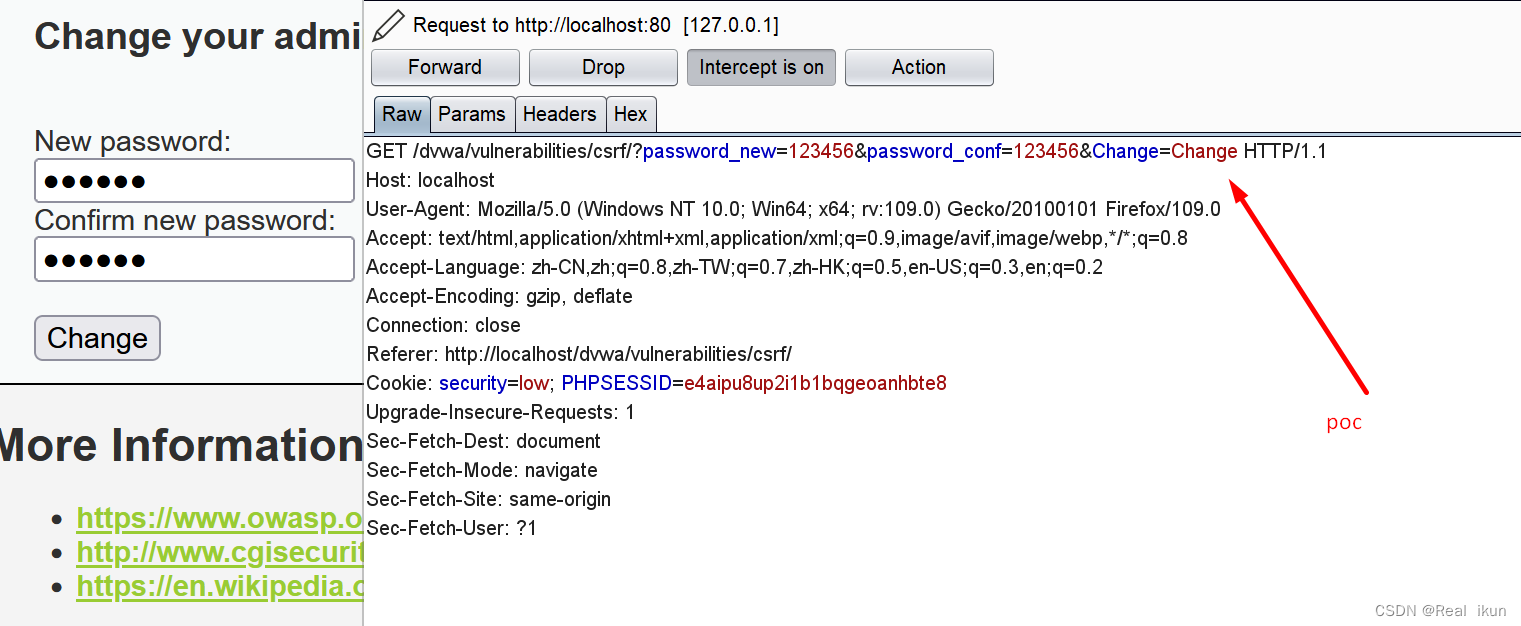Image resolution: width=1521 pixels, height=626 pixels.
Task: Click the Accept: text/html header line
Action: 777,239
